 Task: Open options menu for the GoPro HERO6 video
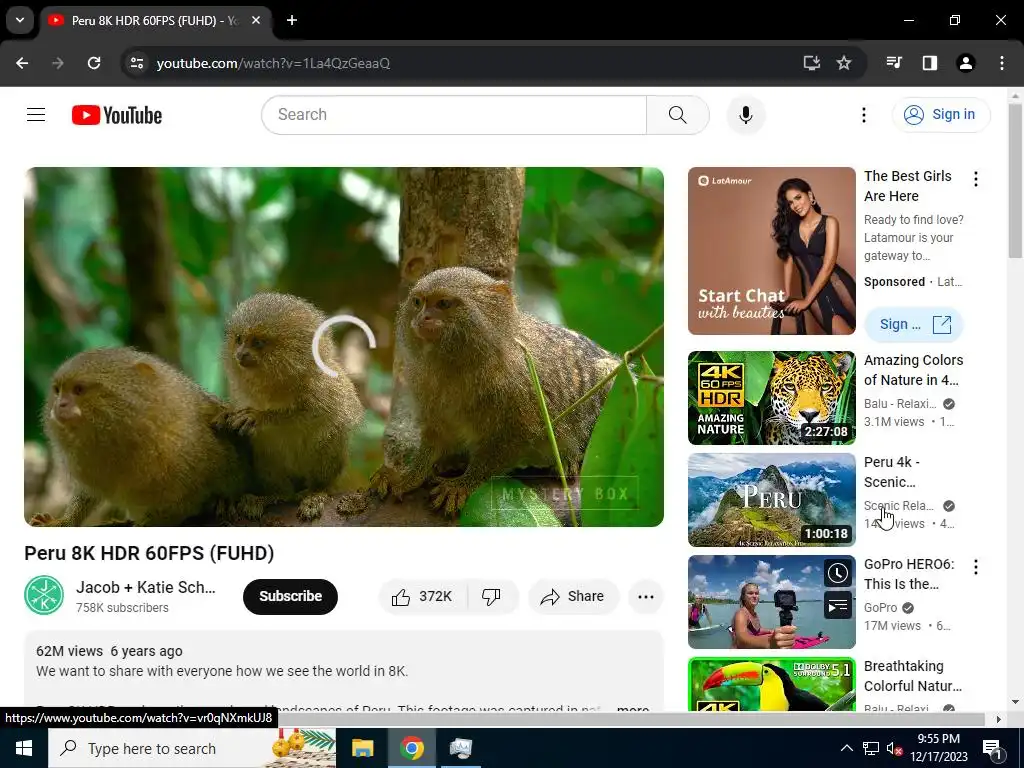point(976,567)
